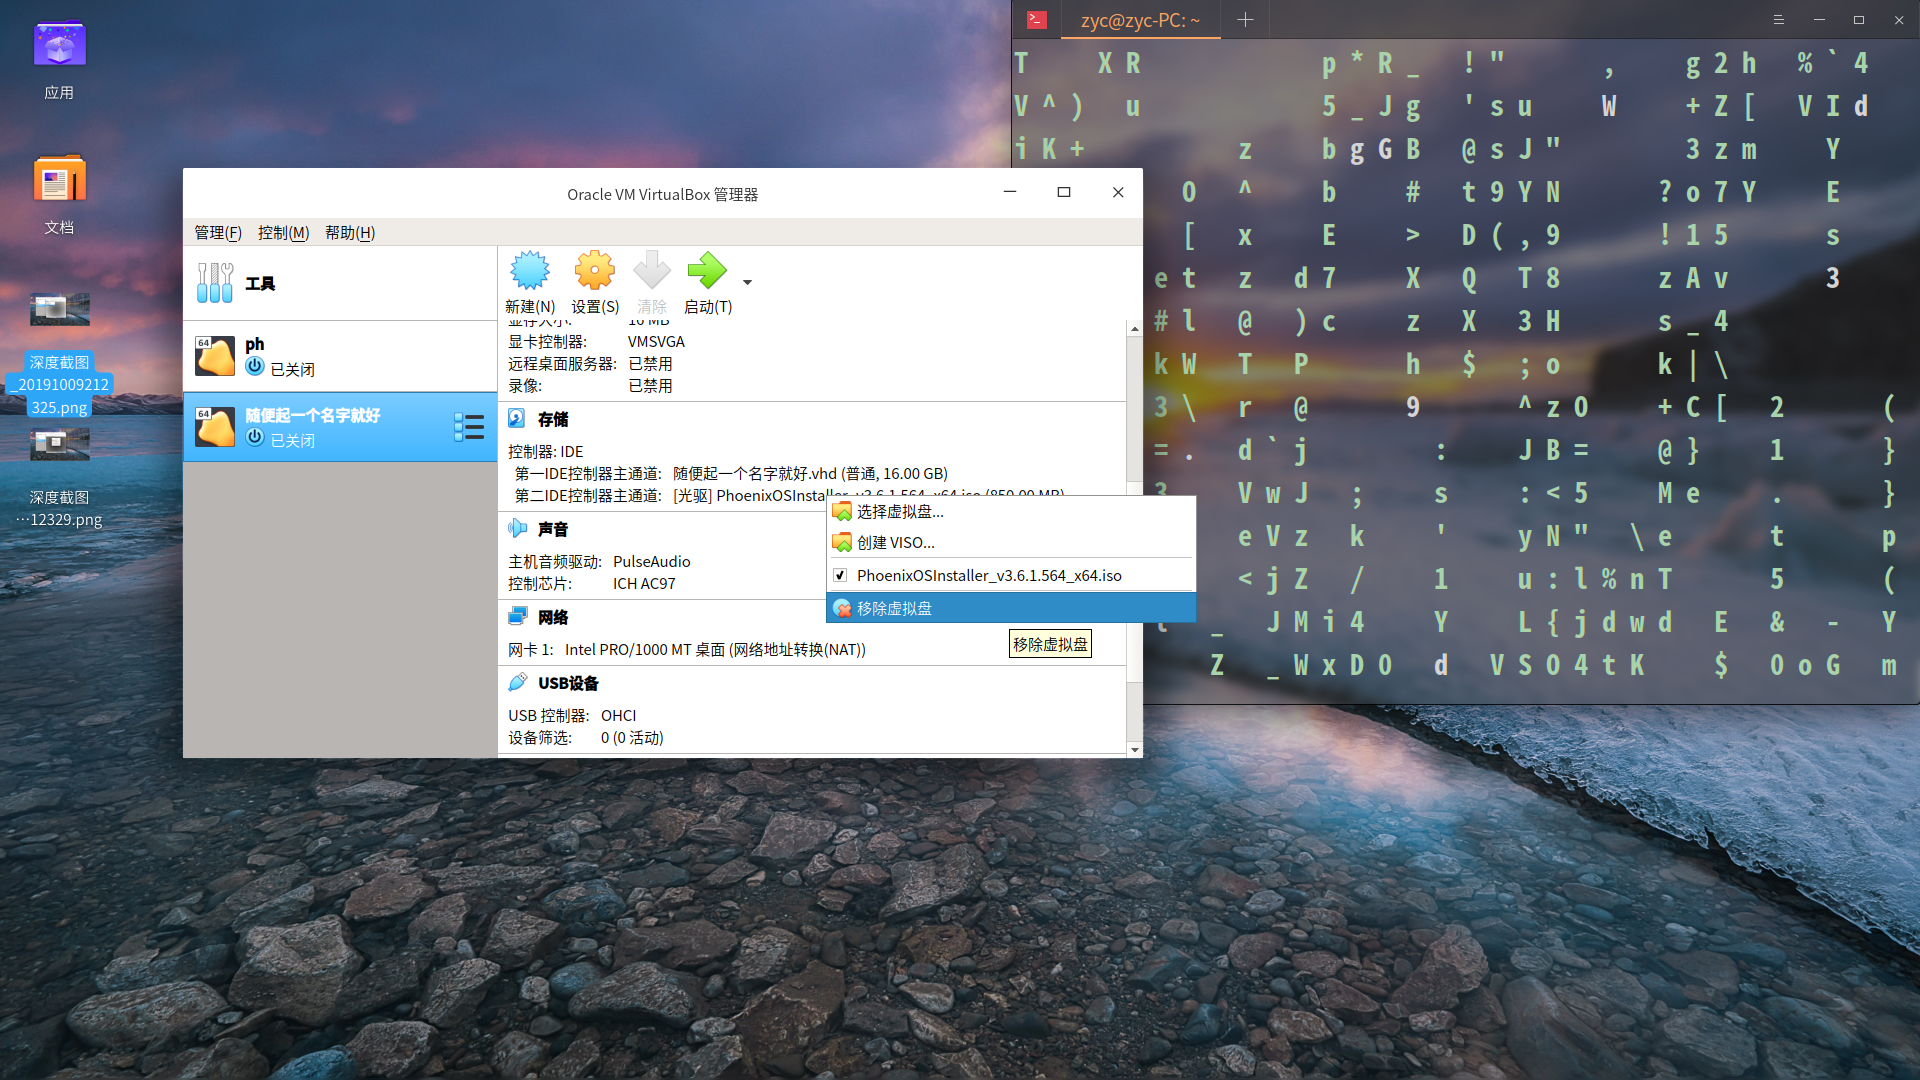This screenshot has width=1920, height=1080.
Task: Click the Network (网络) section icon
Action: pos(517,616)
